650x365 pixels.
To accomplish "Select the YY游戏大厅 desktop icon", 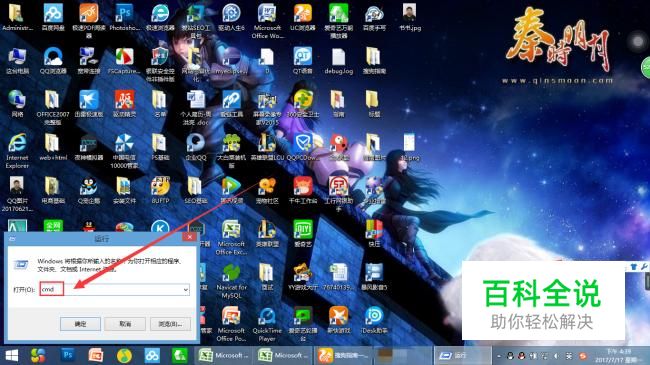I will [303, 277].
